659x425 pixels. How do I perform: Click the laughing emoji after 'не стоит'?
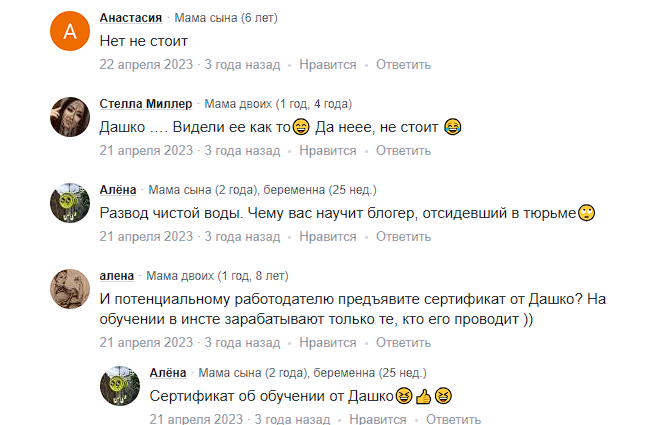point(453,128)
